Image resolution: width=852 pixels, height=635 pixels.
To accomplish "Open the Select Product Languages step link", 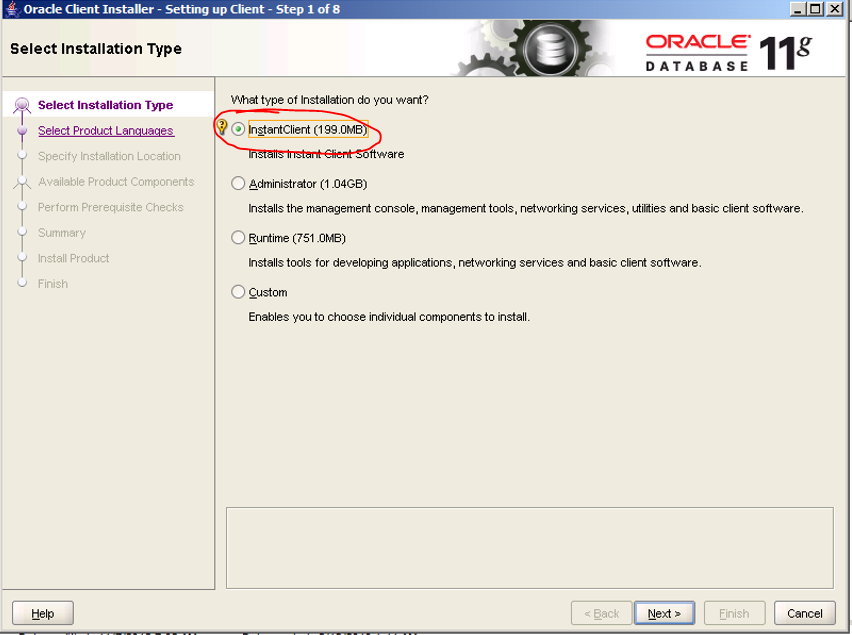I will (x=105, y=131).
